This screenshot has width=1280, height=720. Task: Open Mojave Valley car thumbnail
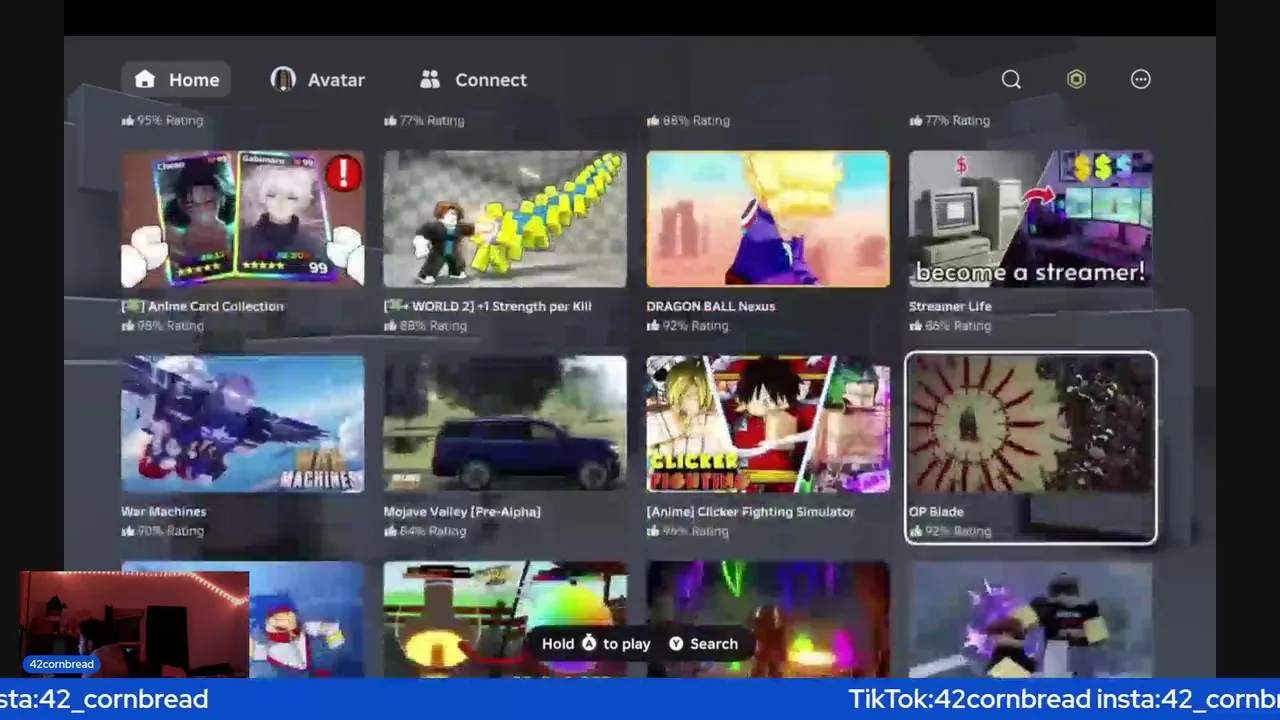[505, 424]
